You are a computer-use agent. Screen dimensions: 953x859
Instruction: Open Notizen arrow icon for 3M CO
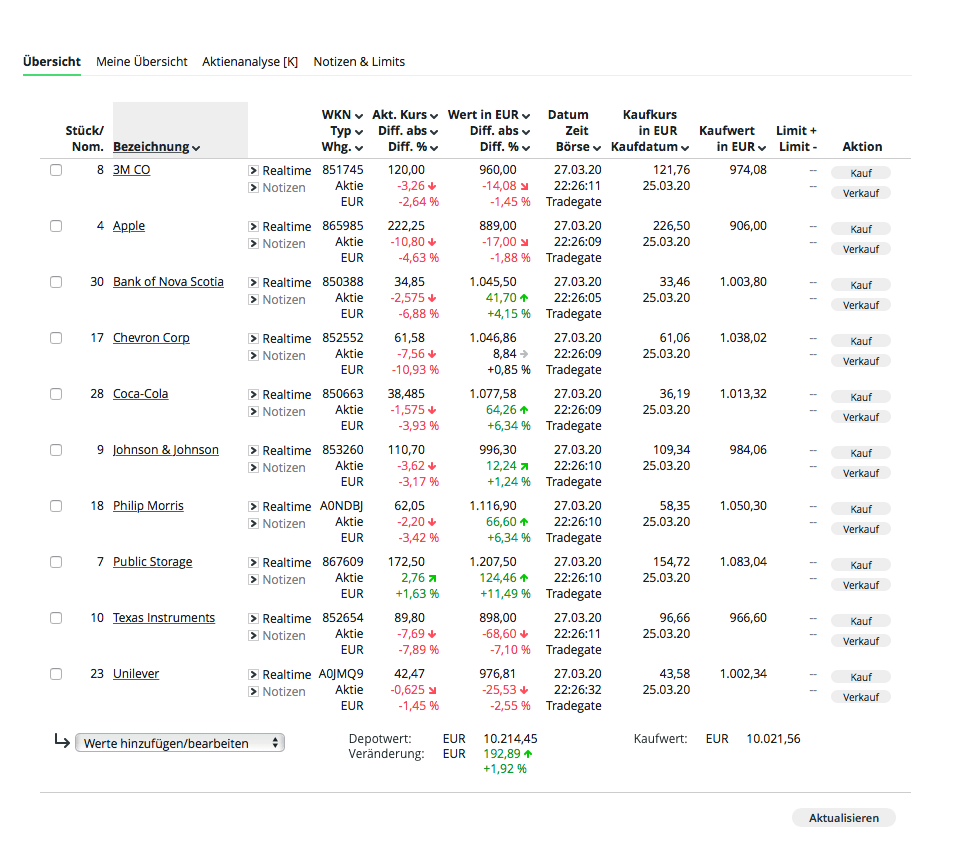(253, 188)
